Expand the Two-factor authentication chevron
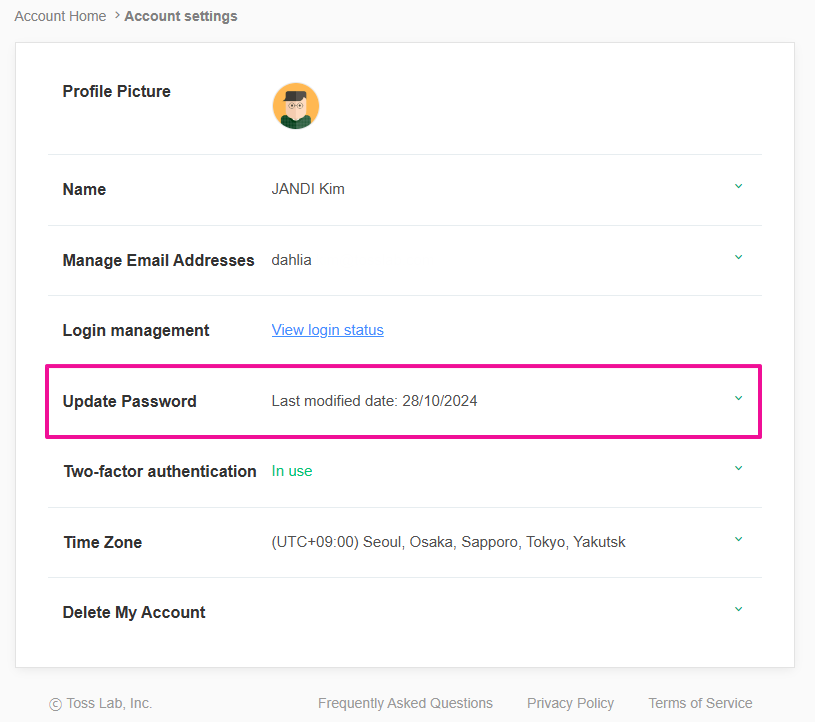This screenshot has width=815, height=722. click(738, 469)
